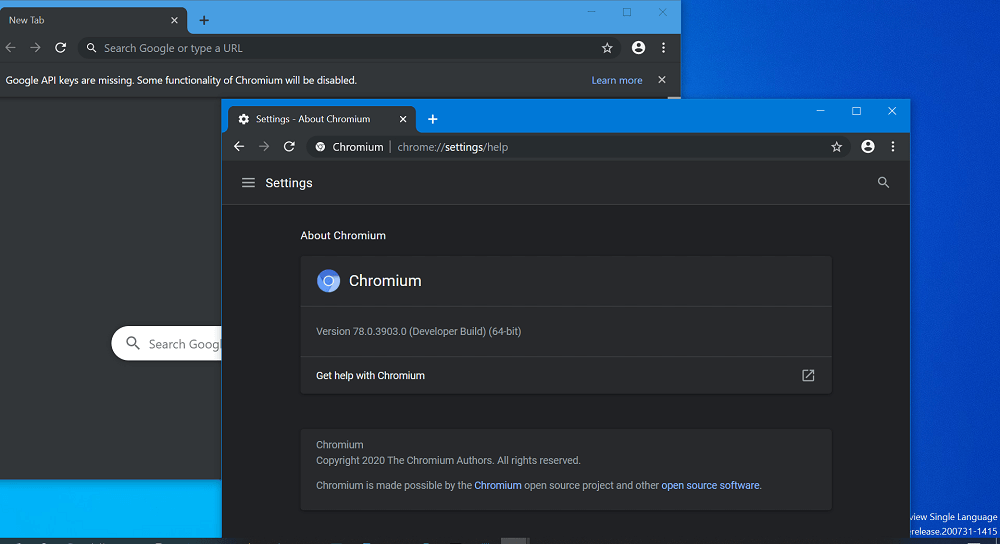Focus the chrome://settings/help address bar

577,147
